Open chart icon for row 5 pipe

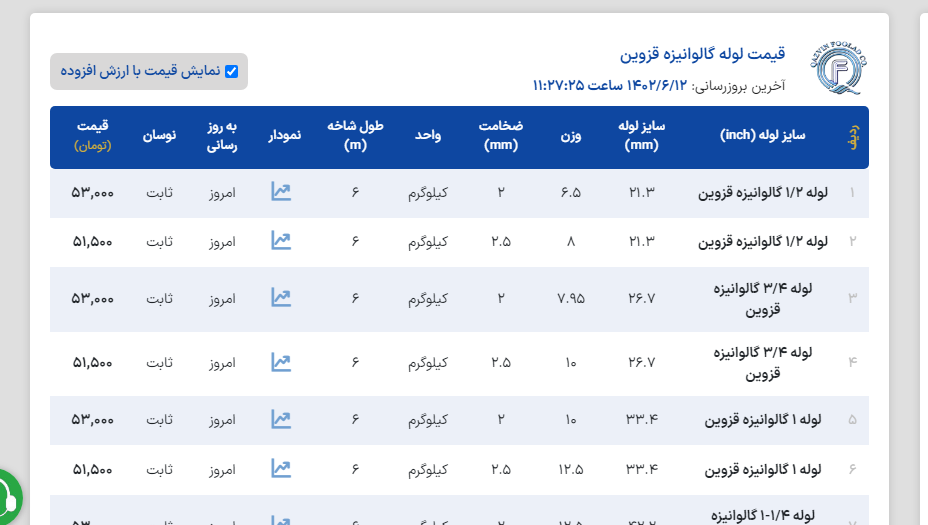tap(281, 420)
